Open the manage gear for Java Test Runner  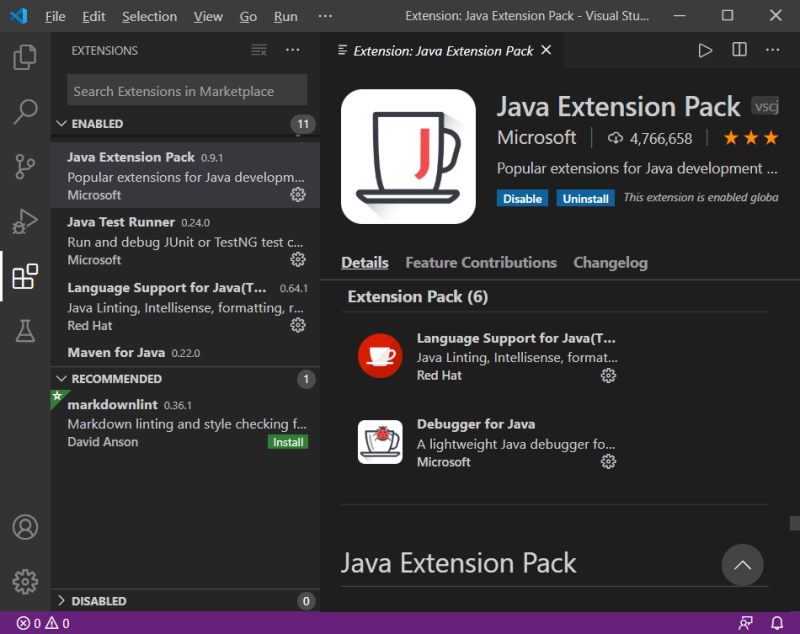(297, 259)
